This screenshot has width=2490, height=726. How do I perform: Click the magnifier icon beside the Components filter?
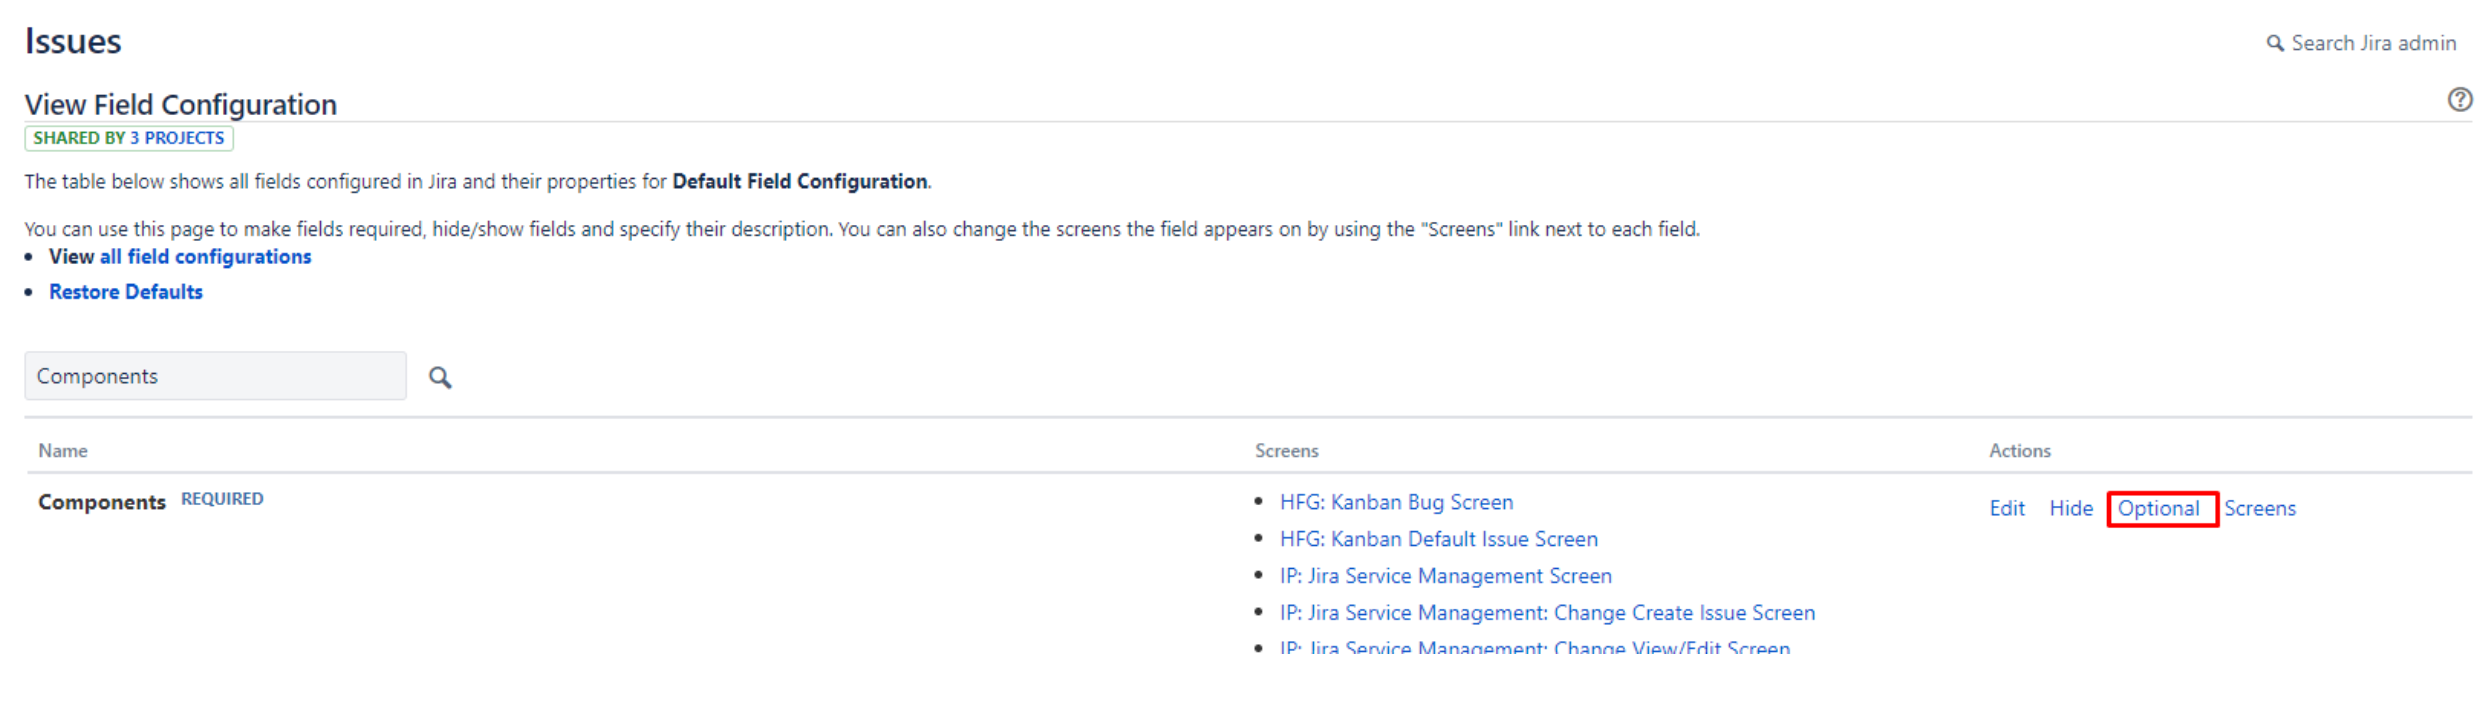440,377
